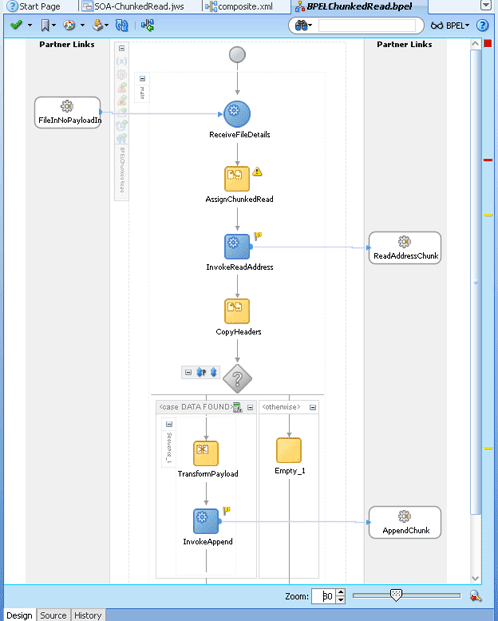Click the binoculars search icon
This screenshot has width=498, height=621.
click(x=301, y=26)
